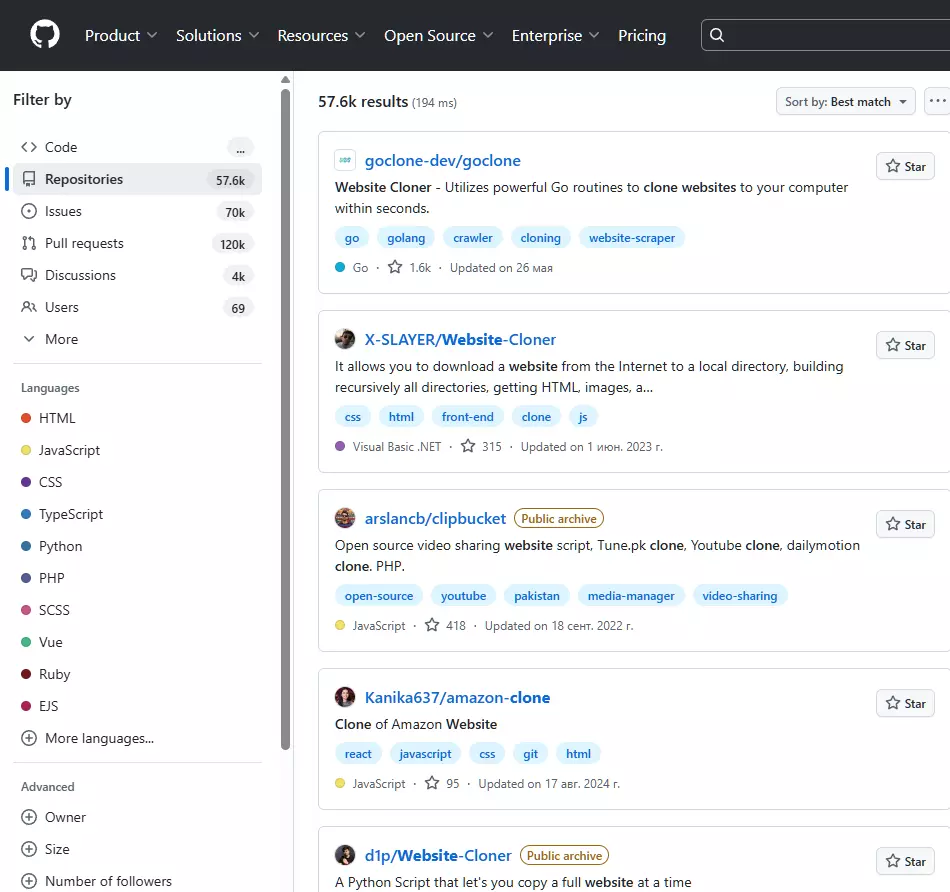This screenshot has width=950, height=892.
Task: Click the plus icon beside More languages
Action: click(x=28, y=738)
